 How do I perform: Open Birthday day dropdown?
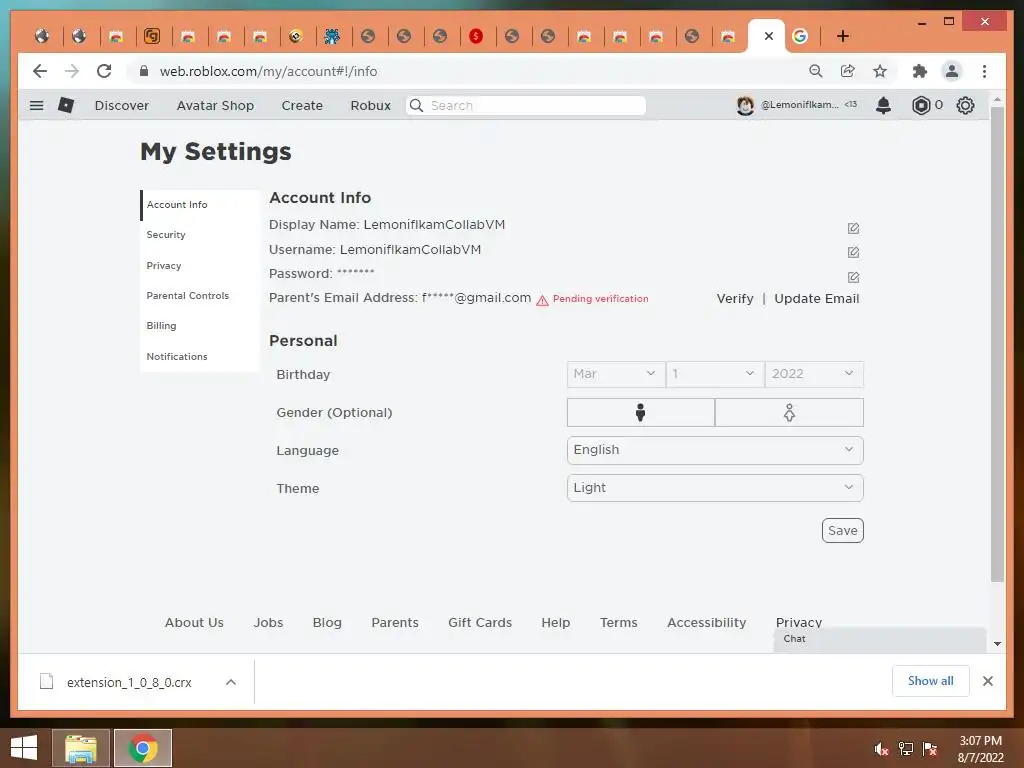click(x=715, y=374)
